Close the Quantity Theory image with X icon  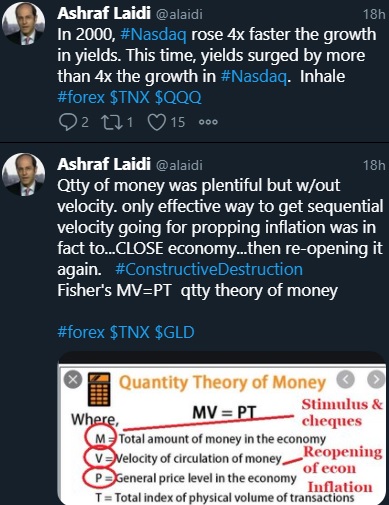click(73, 379)
